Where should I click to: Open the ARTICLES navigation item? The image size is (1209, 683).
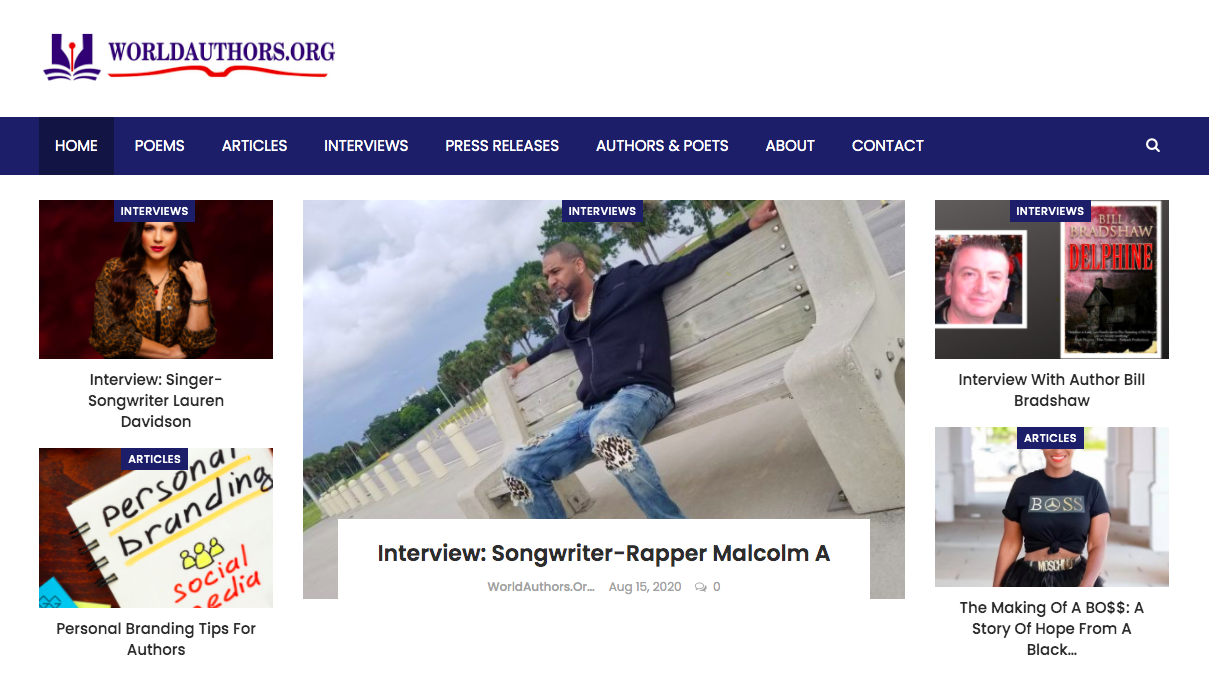[254, 146]
